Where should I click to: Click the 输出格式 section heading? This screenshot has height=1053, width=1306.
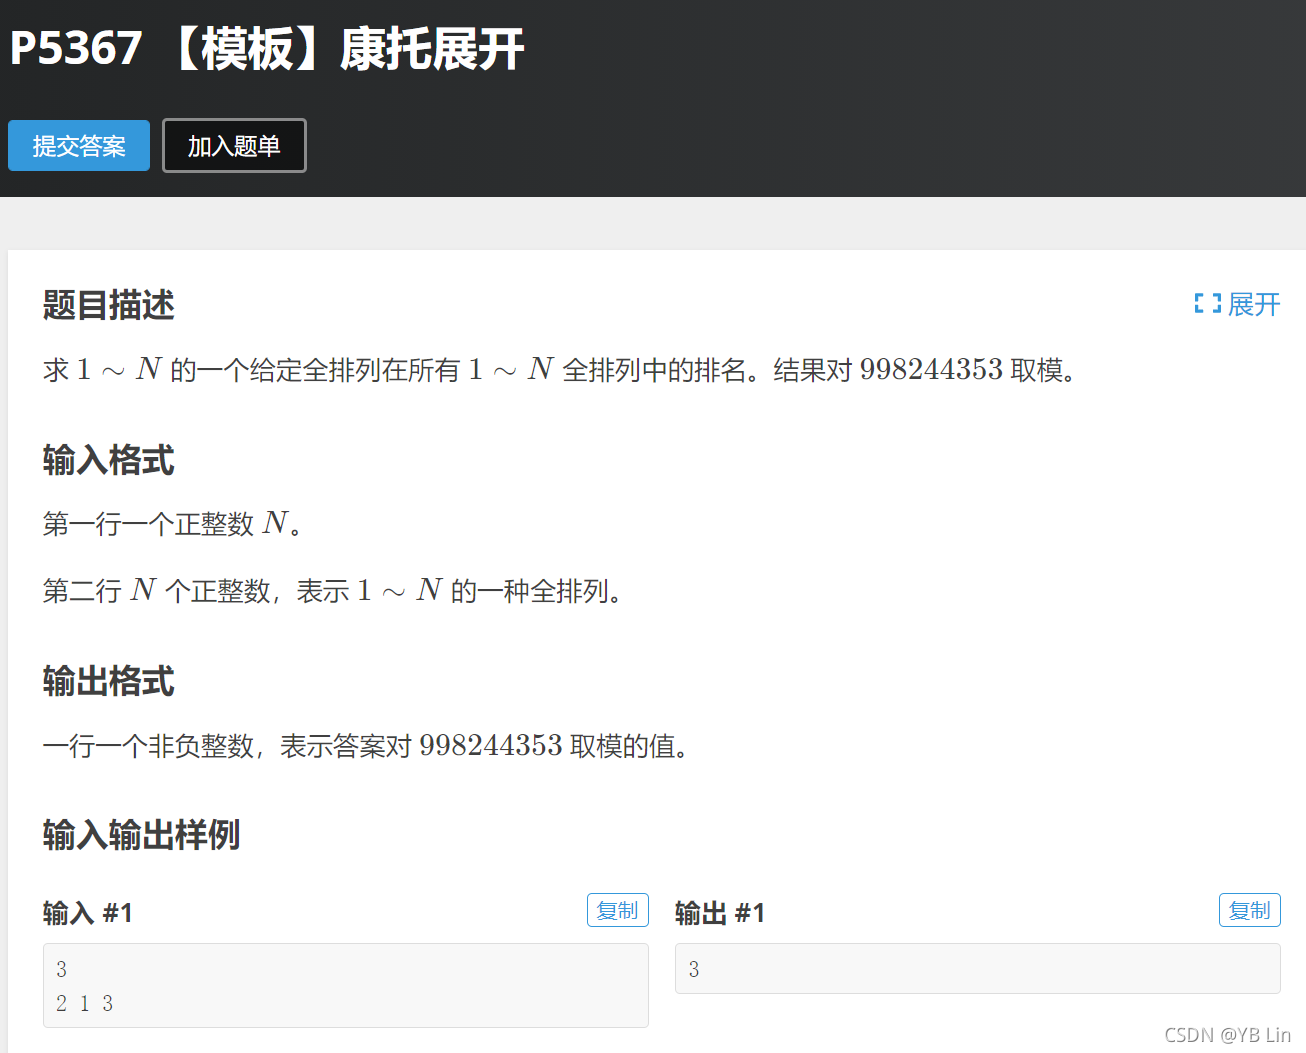(108, 681)
